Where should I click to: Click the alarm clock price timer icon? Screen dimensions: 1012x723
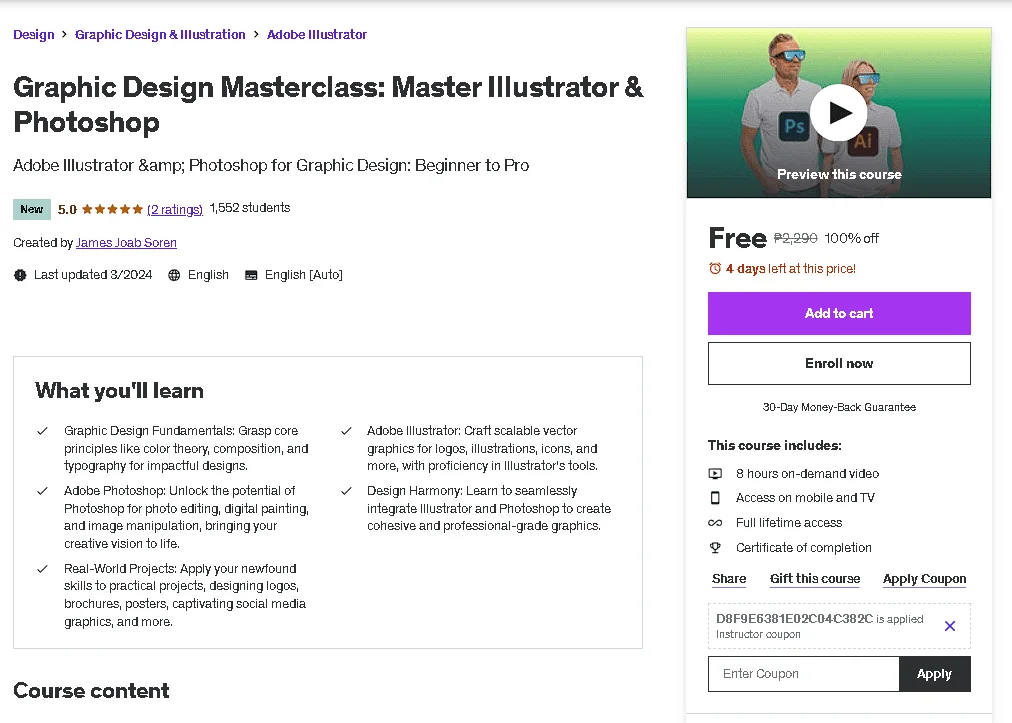[x=714, y=269]
